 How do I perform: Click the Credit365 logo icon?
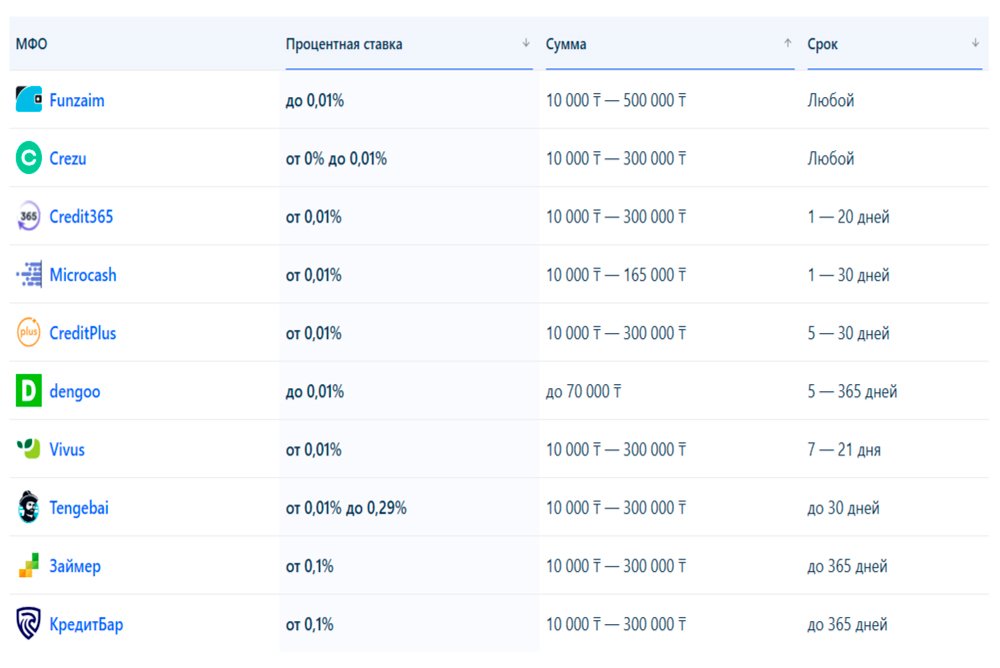pos(29,216)
